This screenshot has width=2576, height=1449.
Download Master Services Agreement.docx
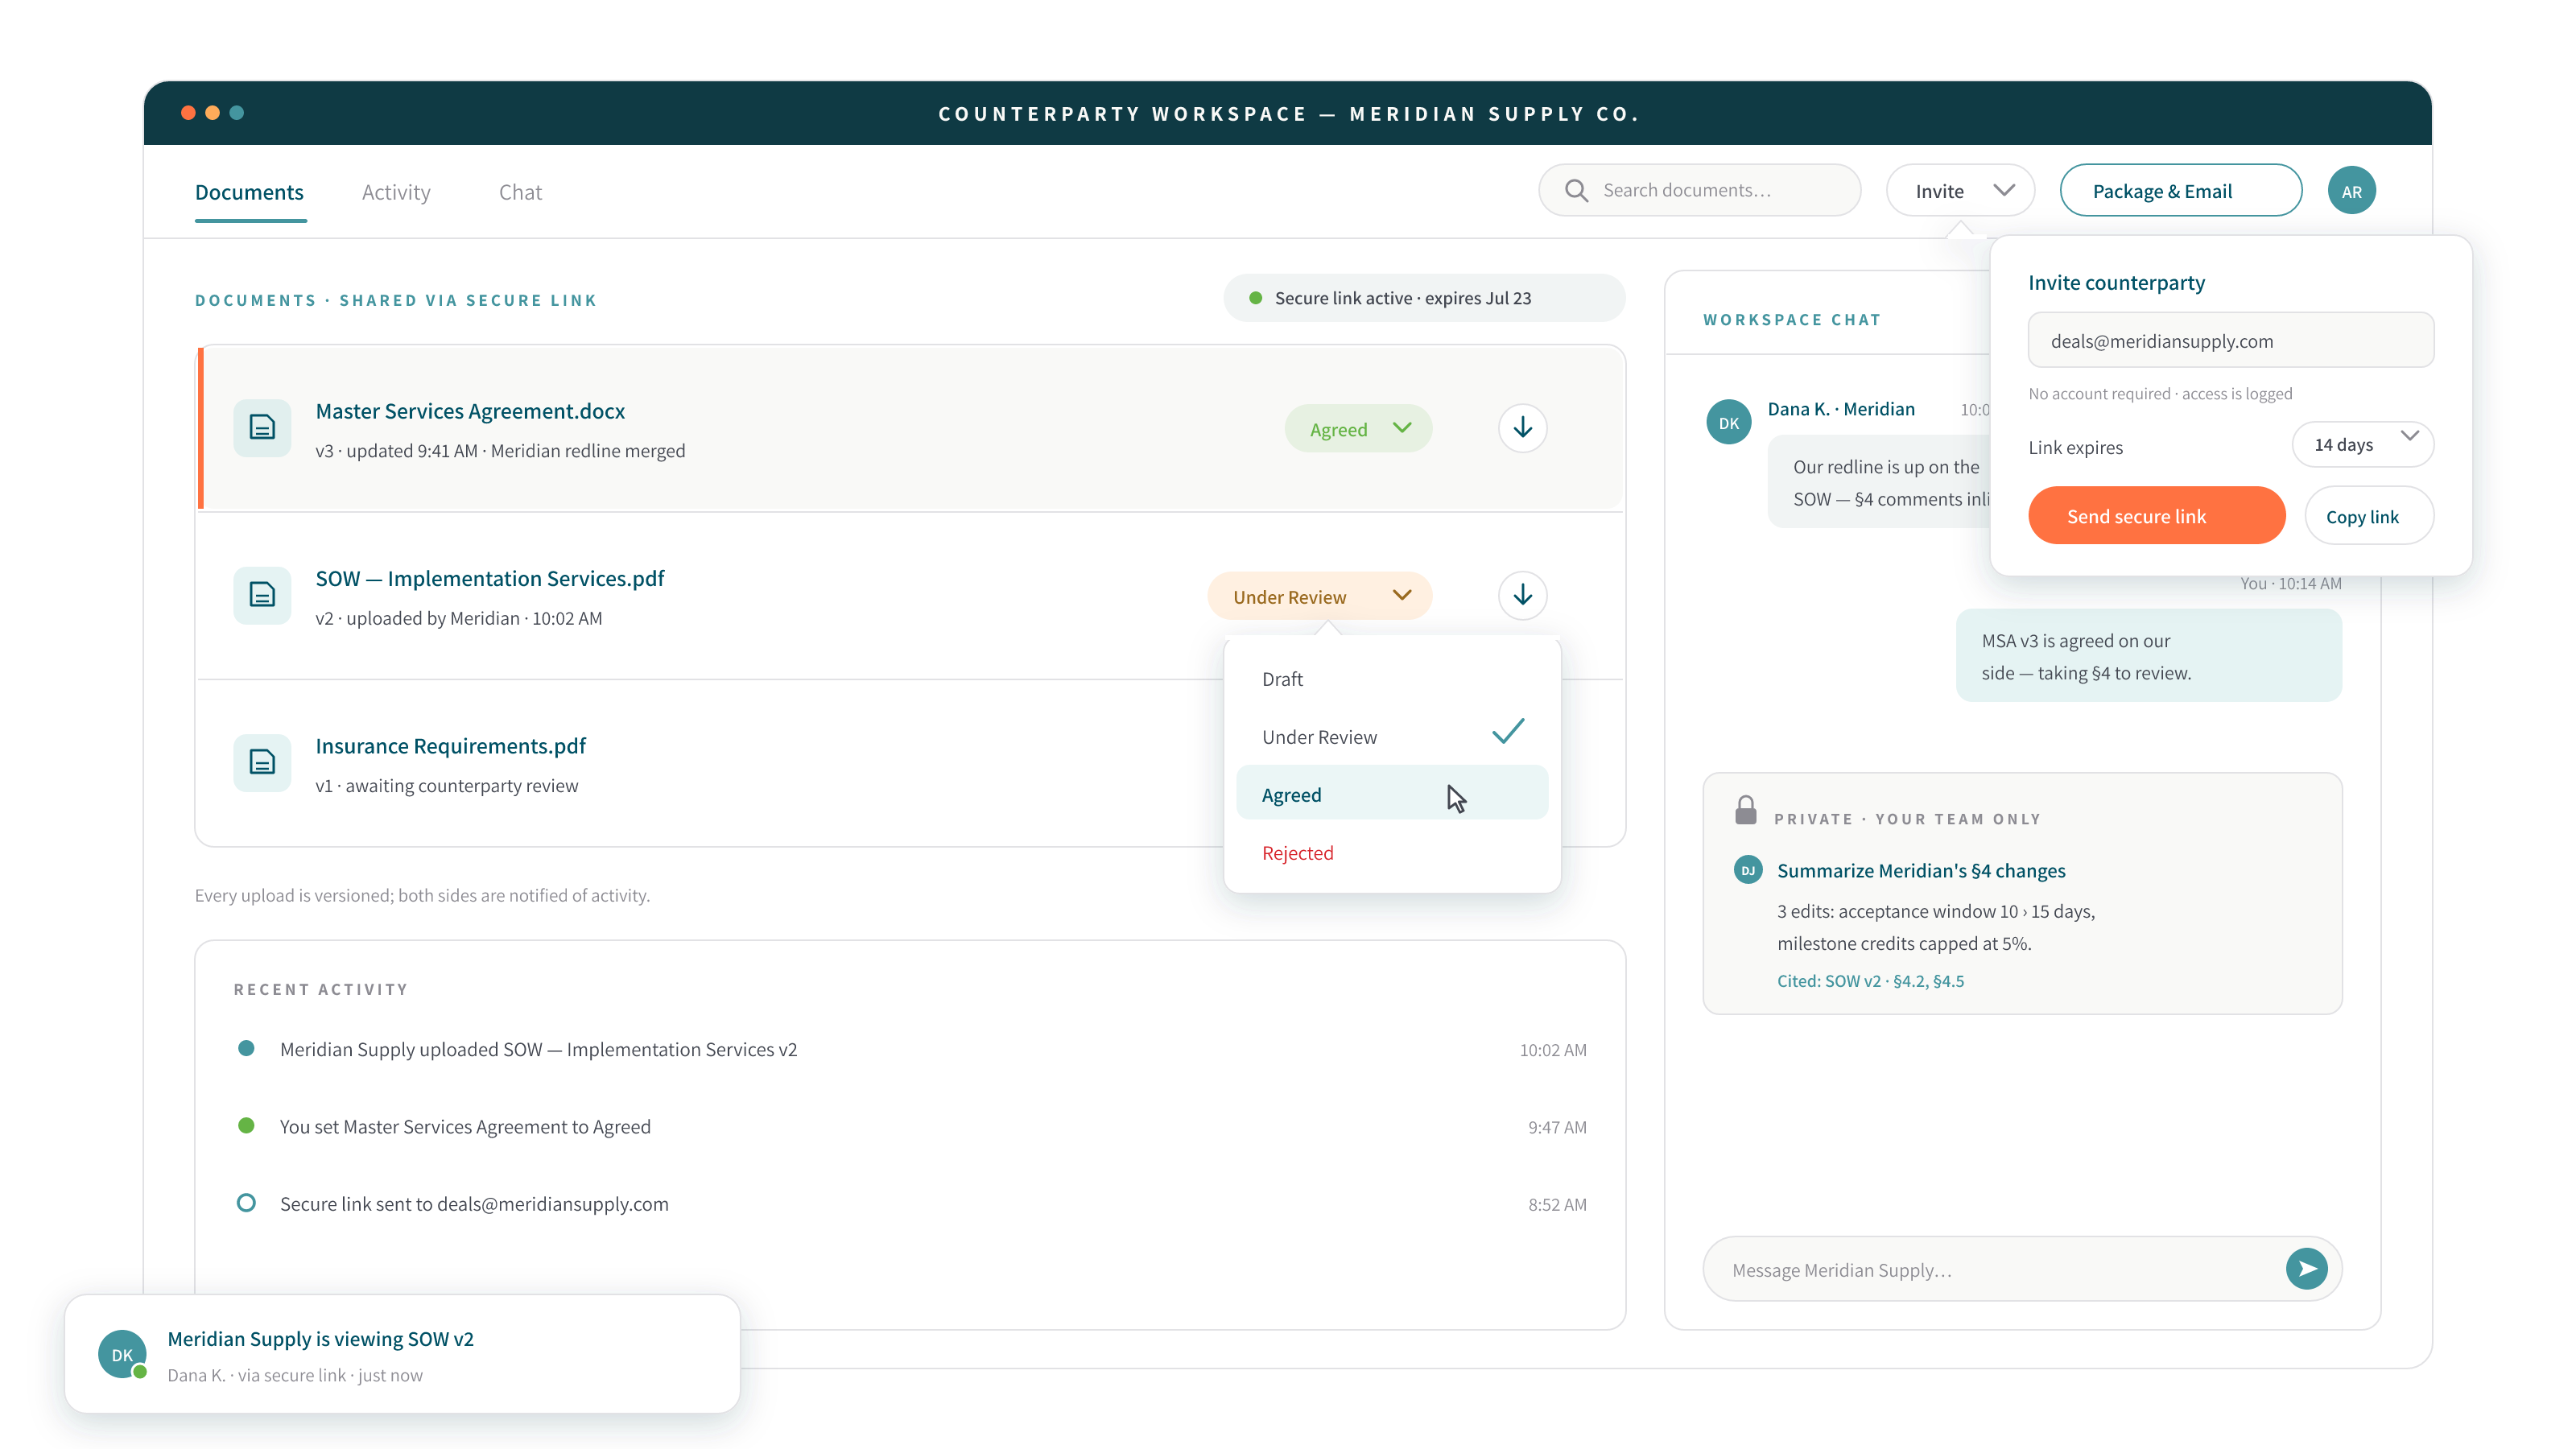1522,428
